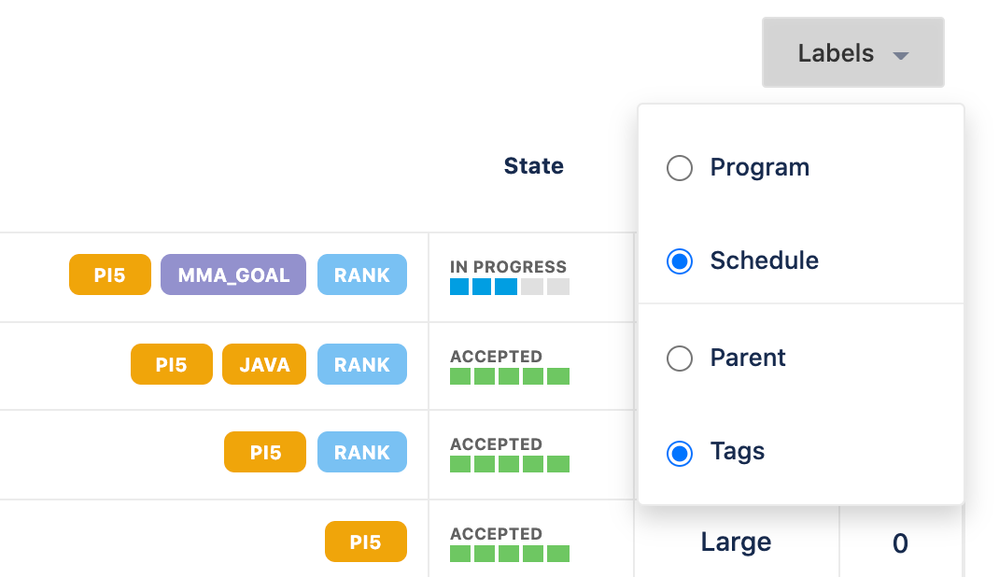The width and height of the screenshot is (999, 577).
Task: Click the IN PROGRESS state progress bar
Action: click(509, 286)
